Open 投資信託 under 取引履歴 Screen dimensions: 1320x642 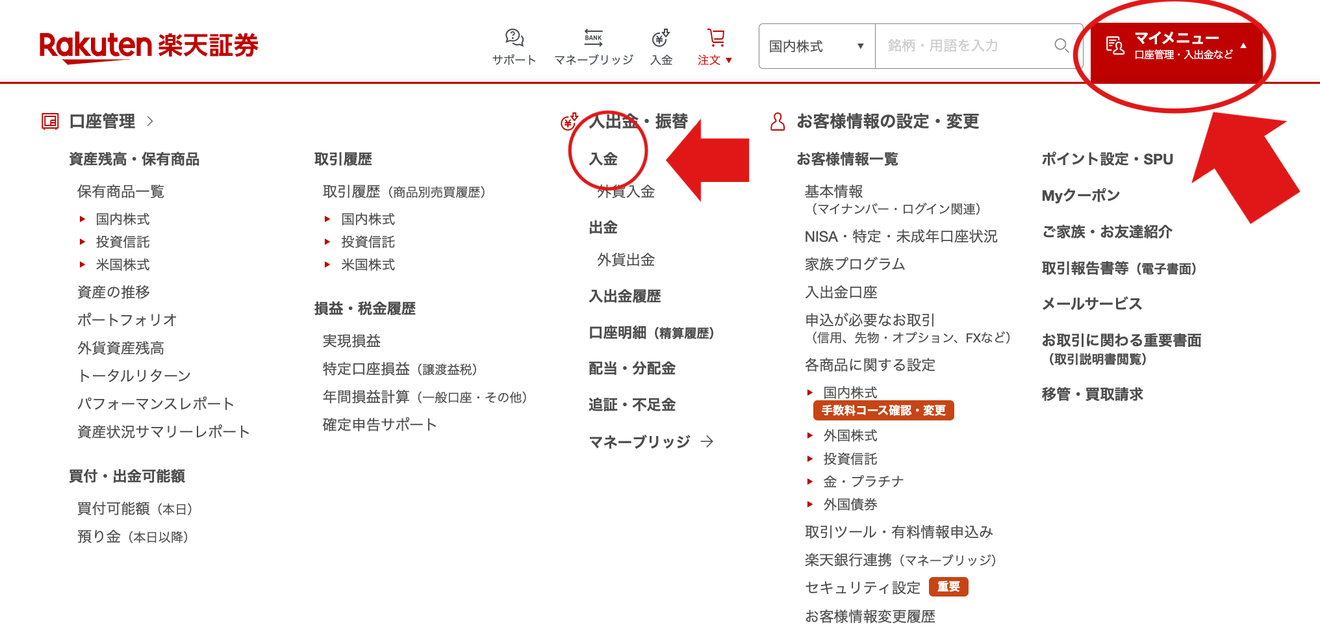368,241
